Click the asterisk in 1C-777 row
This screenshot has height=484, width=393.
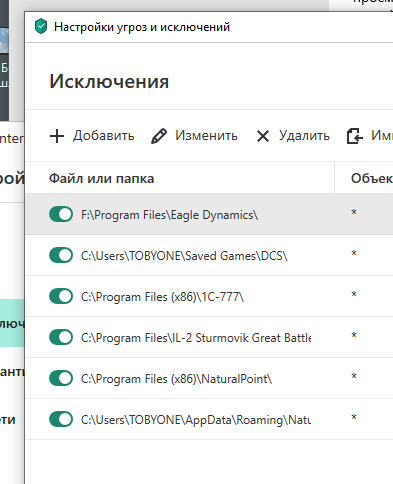click(354, 294)
